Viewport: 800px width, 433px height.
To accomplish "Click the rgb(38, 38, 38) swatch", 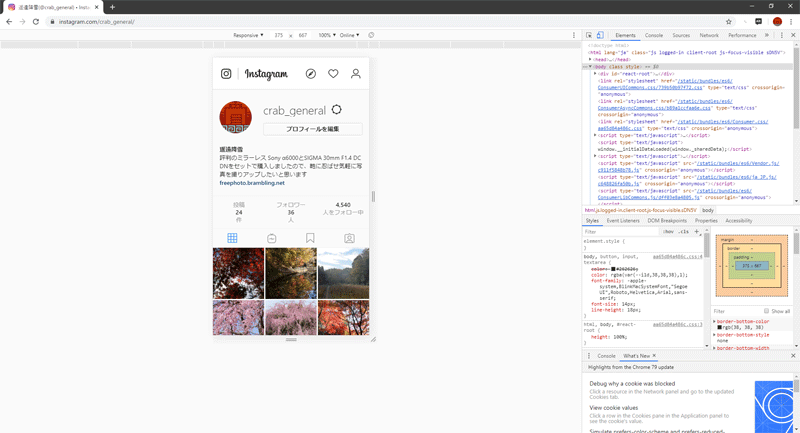I will pyautogui.click(x=719, y=327).
